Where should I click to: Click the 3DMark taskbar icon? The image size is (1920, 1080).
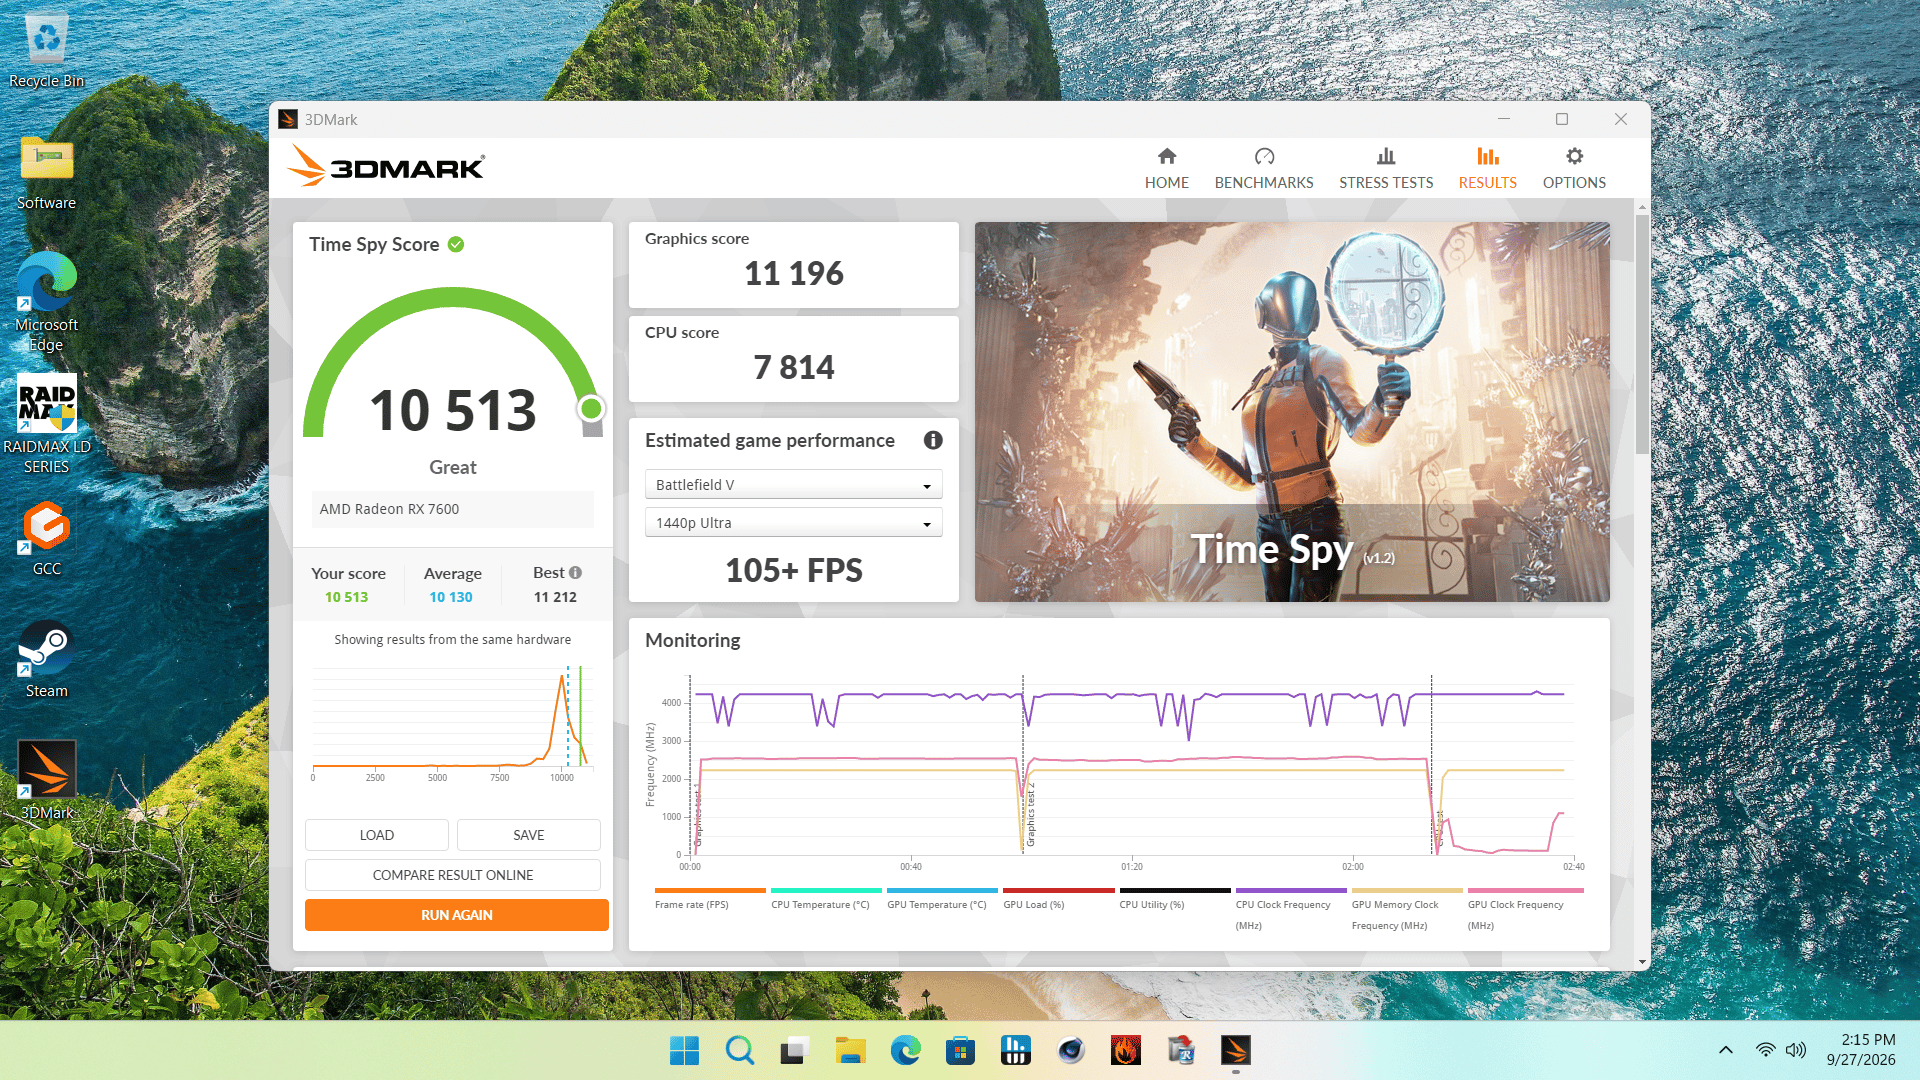1236,1050
